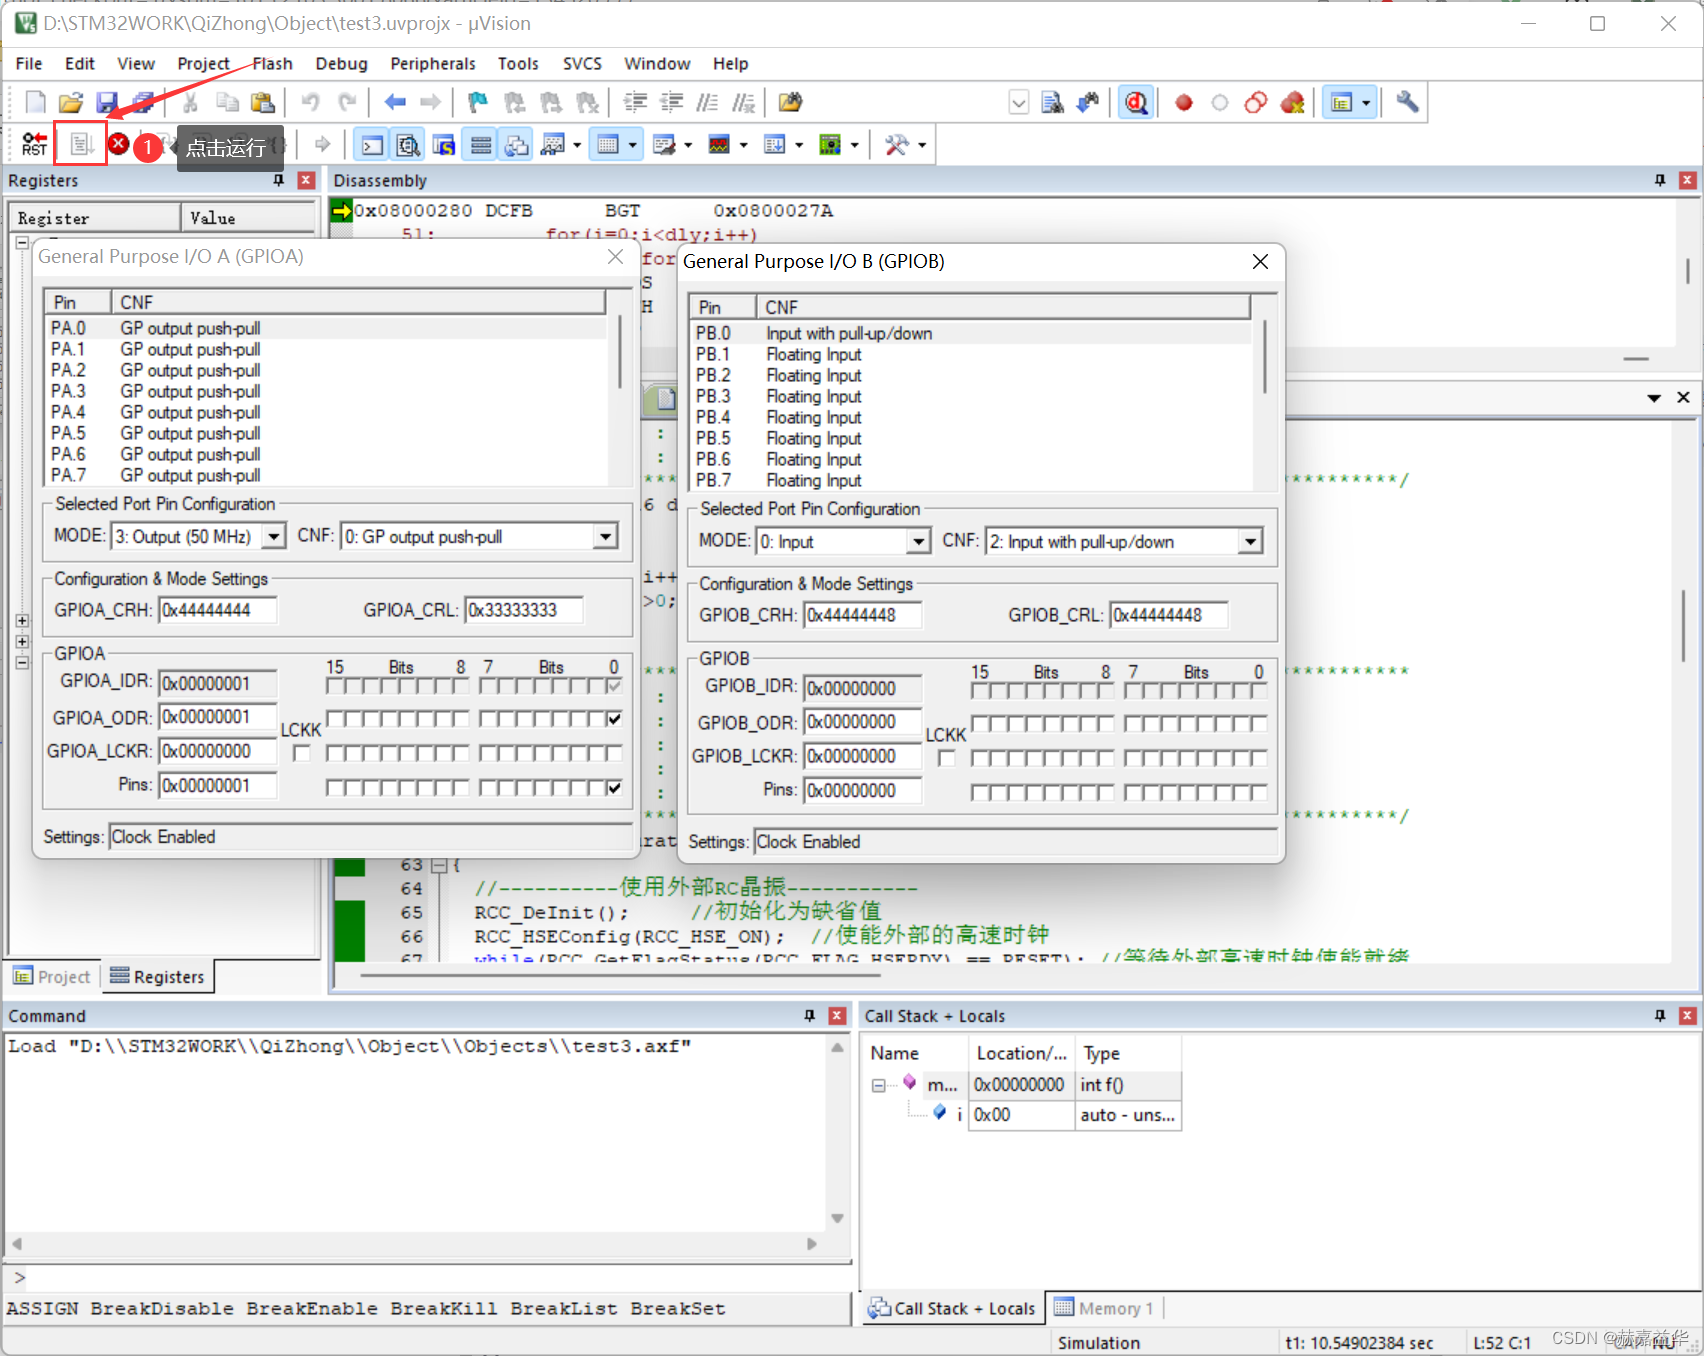Disable all breakpoints icon

point(1256,102)
